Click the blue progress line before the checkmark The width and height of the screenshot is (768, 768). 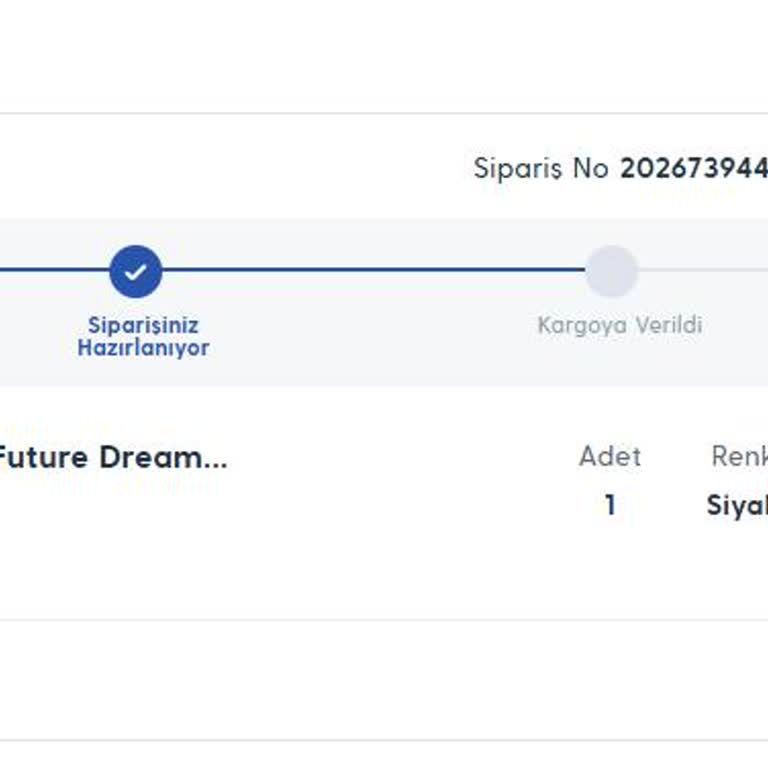(x=54, y=269)
